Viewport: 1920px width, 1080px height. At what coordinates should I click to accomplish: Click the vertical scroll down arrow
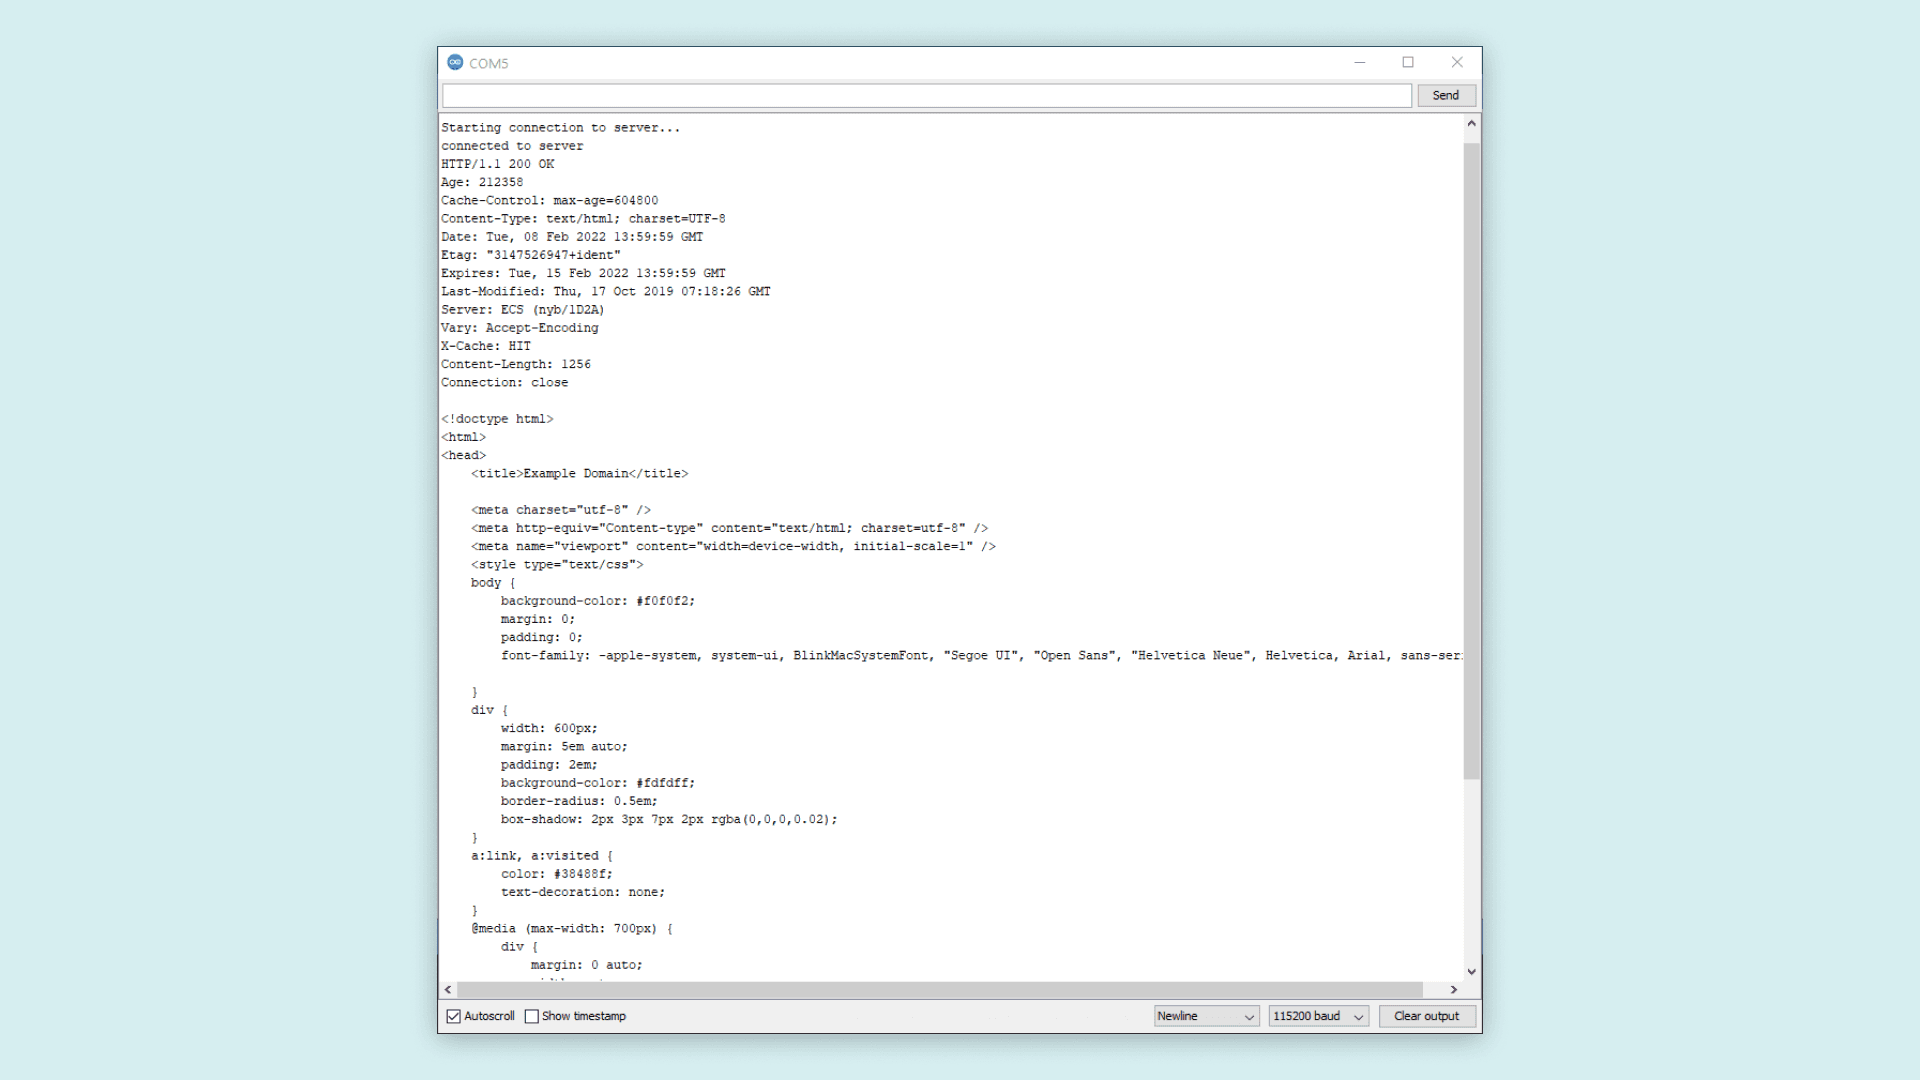[x=1471, y=971]
